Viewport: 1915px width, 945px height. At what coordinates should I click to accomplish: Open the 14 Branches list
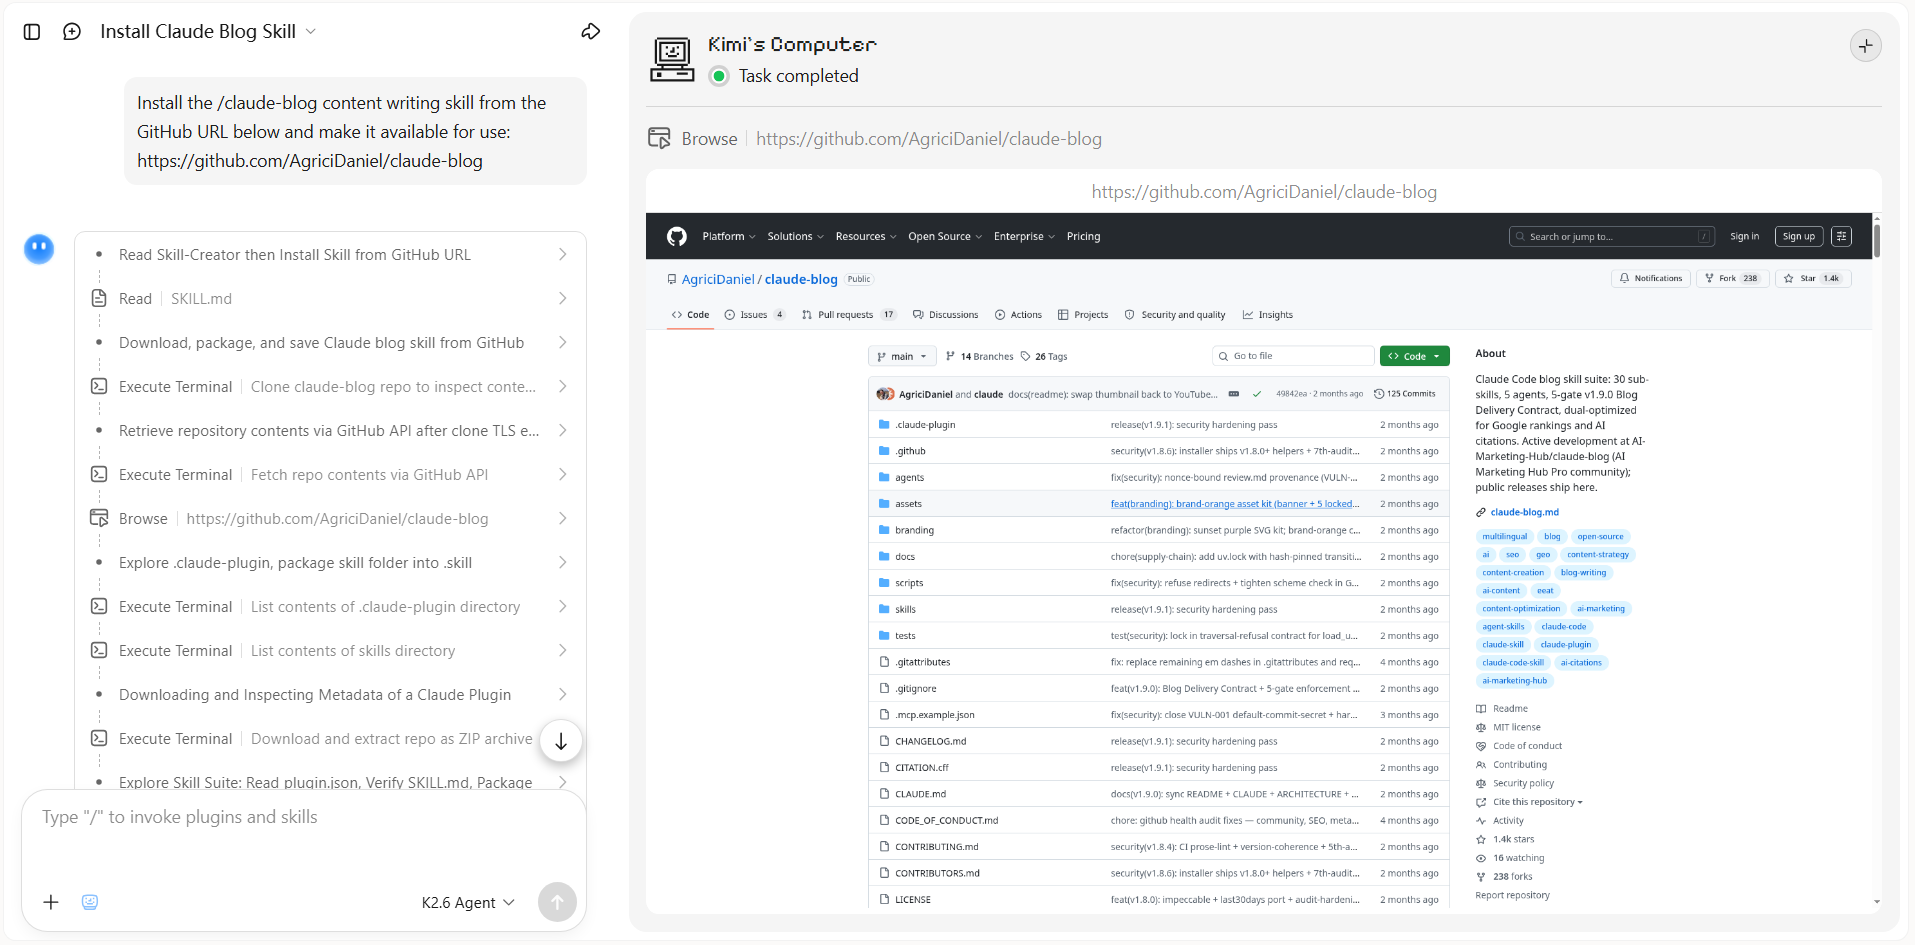(979, 357)
